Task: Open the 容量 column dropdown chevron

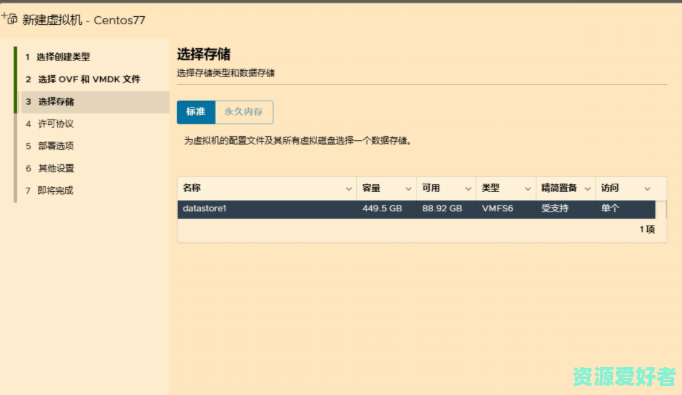Action: [408, 189]
